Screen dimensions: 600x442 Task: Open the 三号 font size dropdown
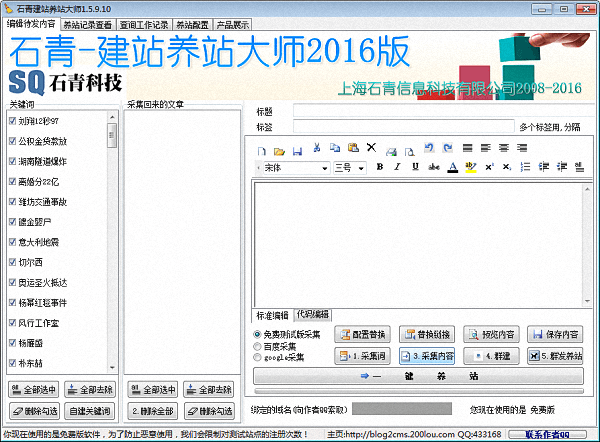coord(350,167)
